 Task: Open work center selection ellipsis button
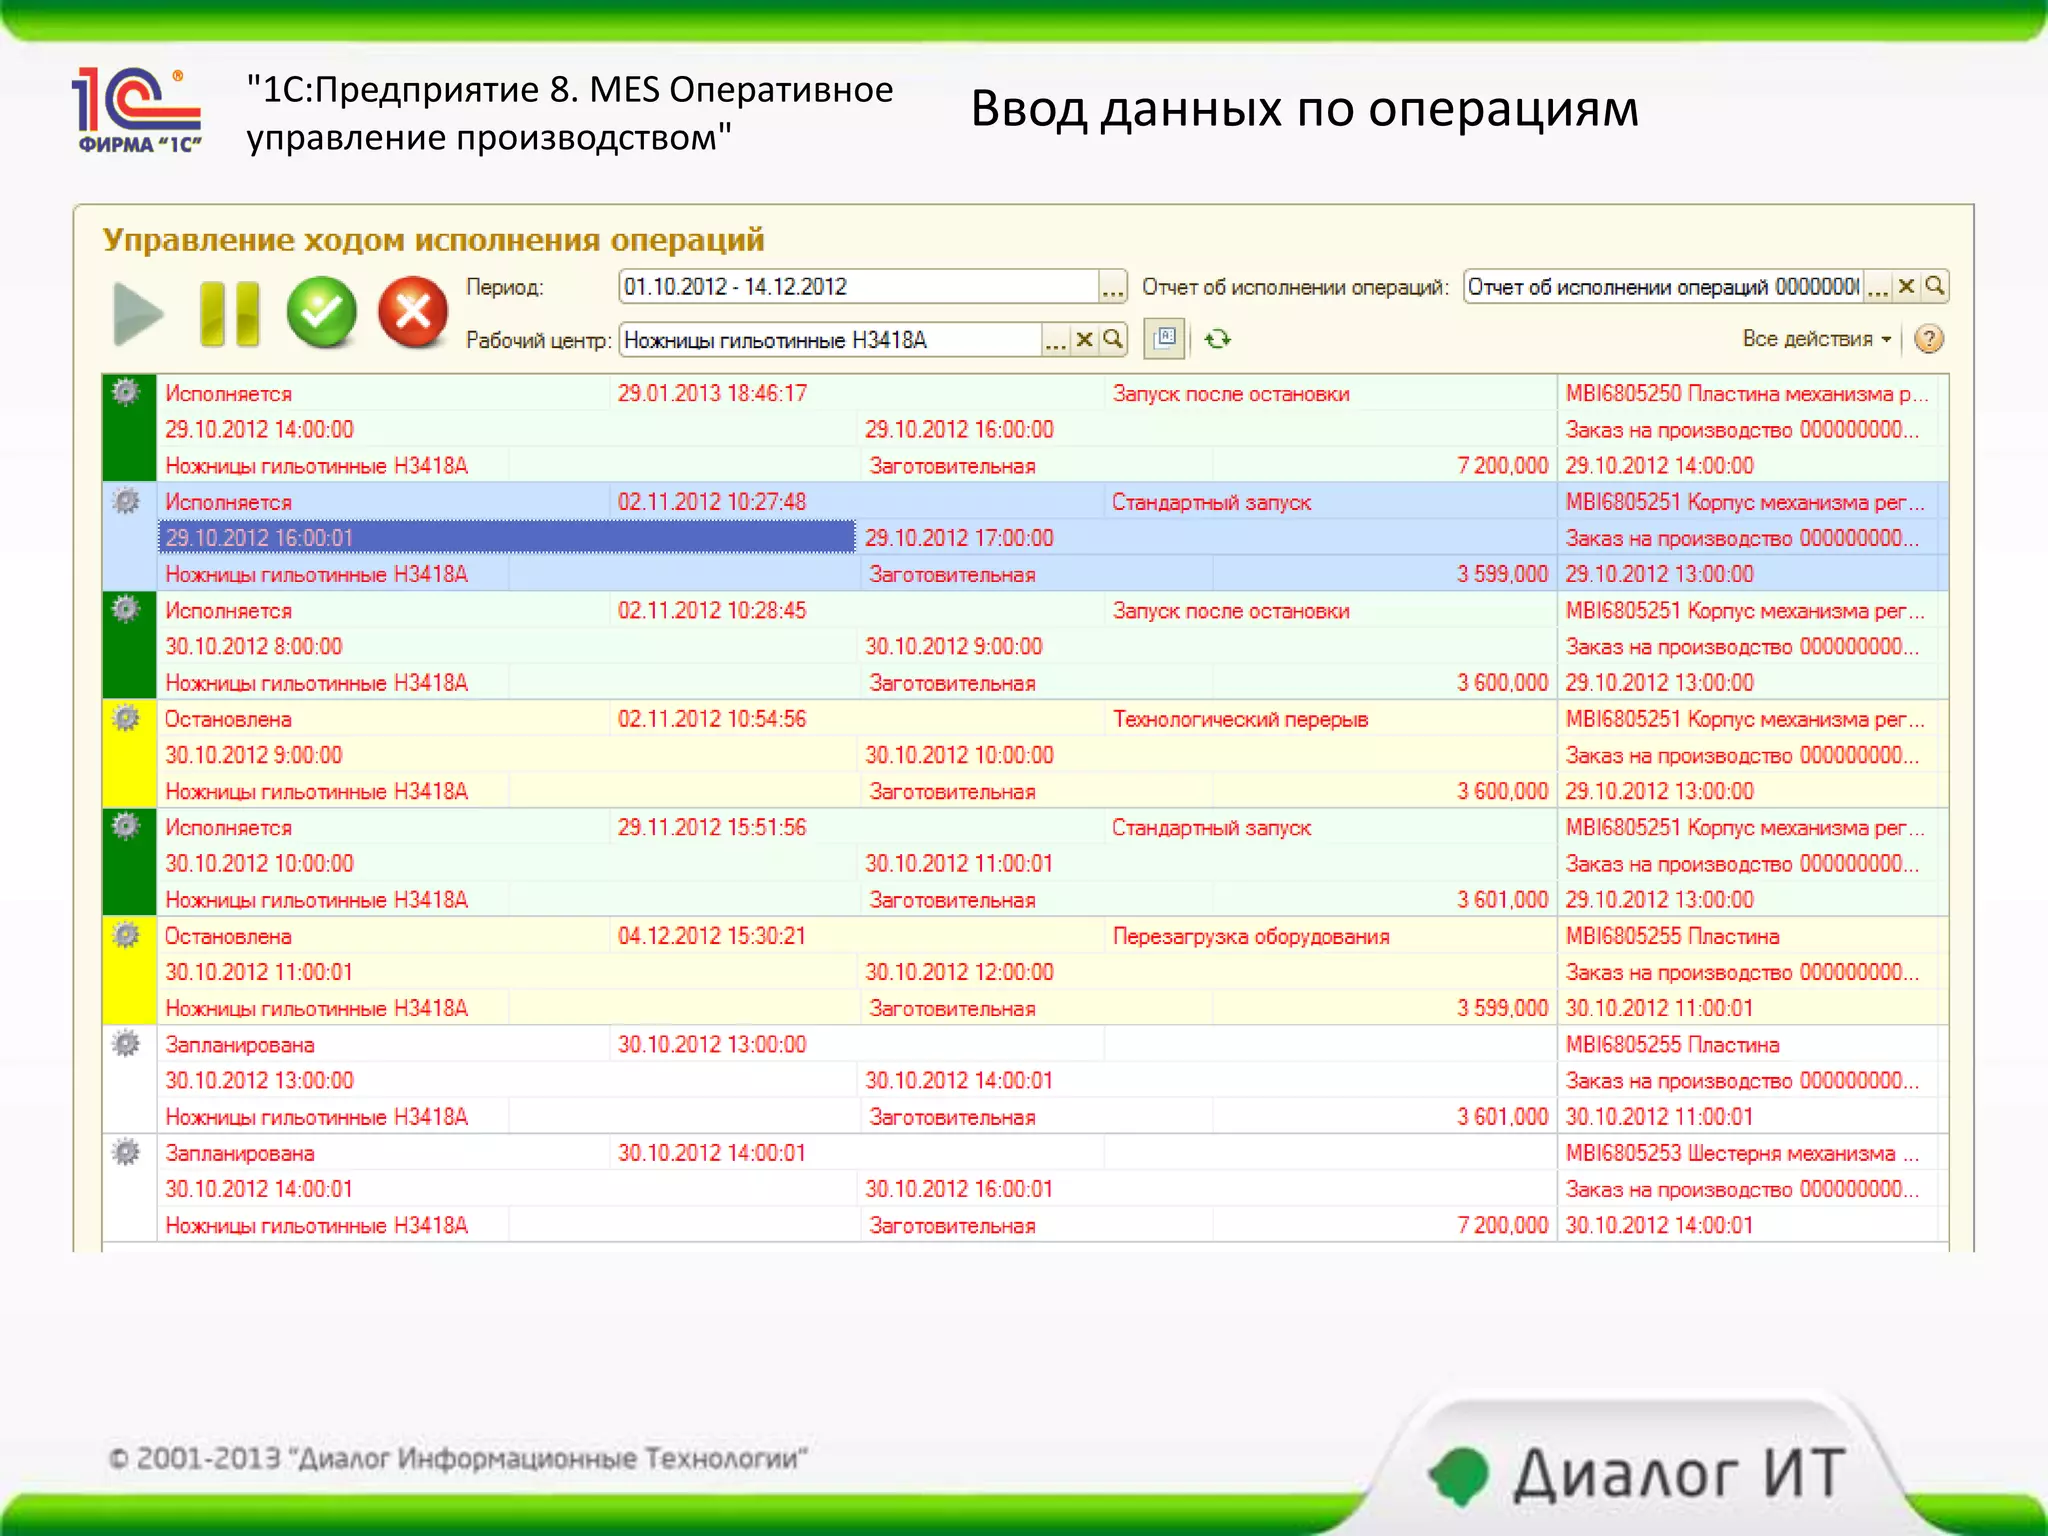(1055, 340)
